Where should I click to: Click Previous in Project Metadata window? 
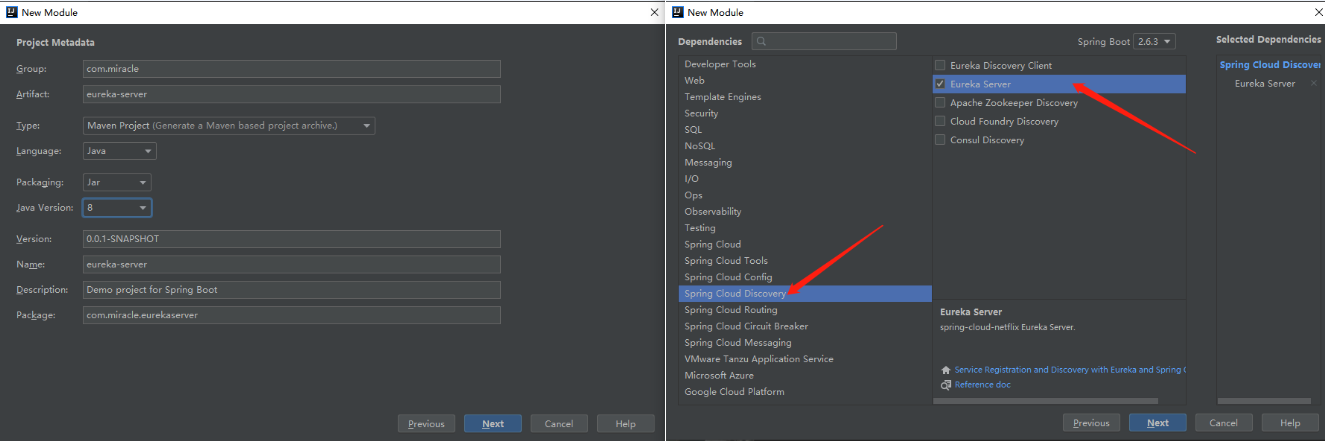point(426,424)
